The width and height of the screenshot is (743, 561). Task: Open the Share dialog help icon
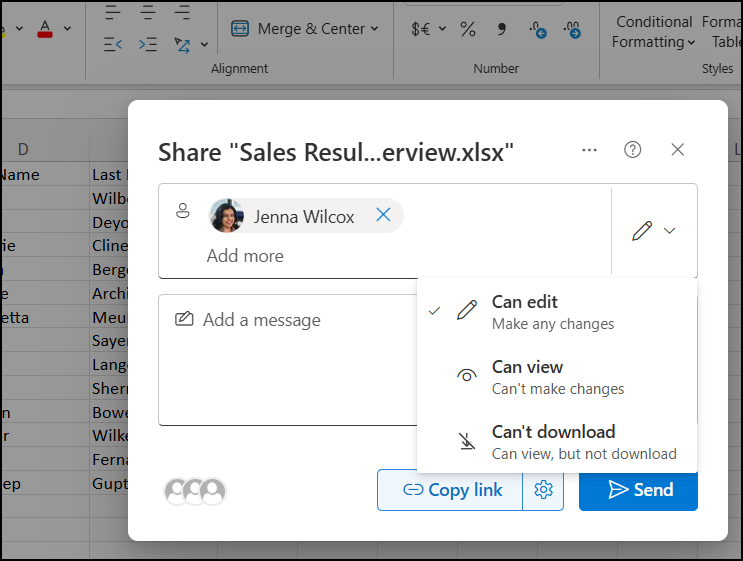(x=632, y=150)
